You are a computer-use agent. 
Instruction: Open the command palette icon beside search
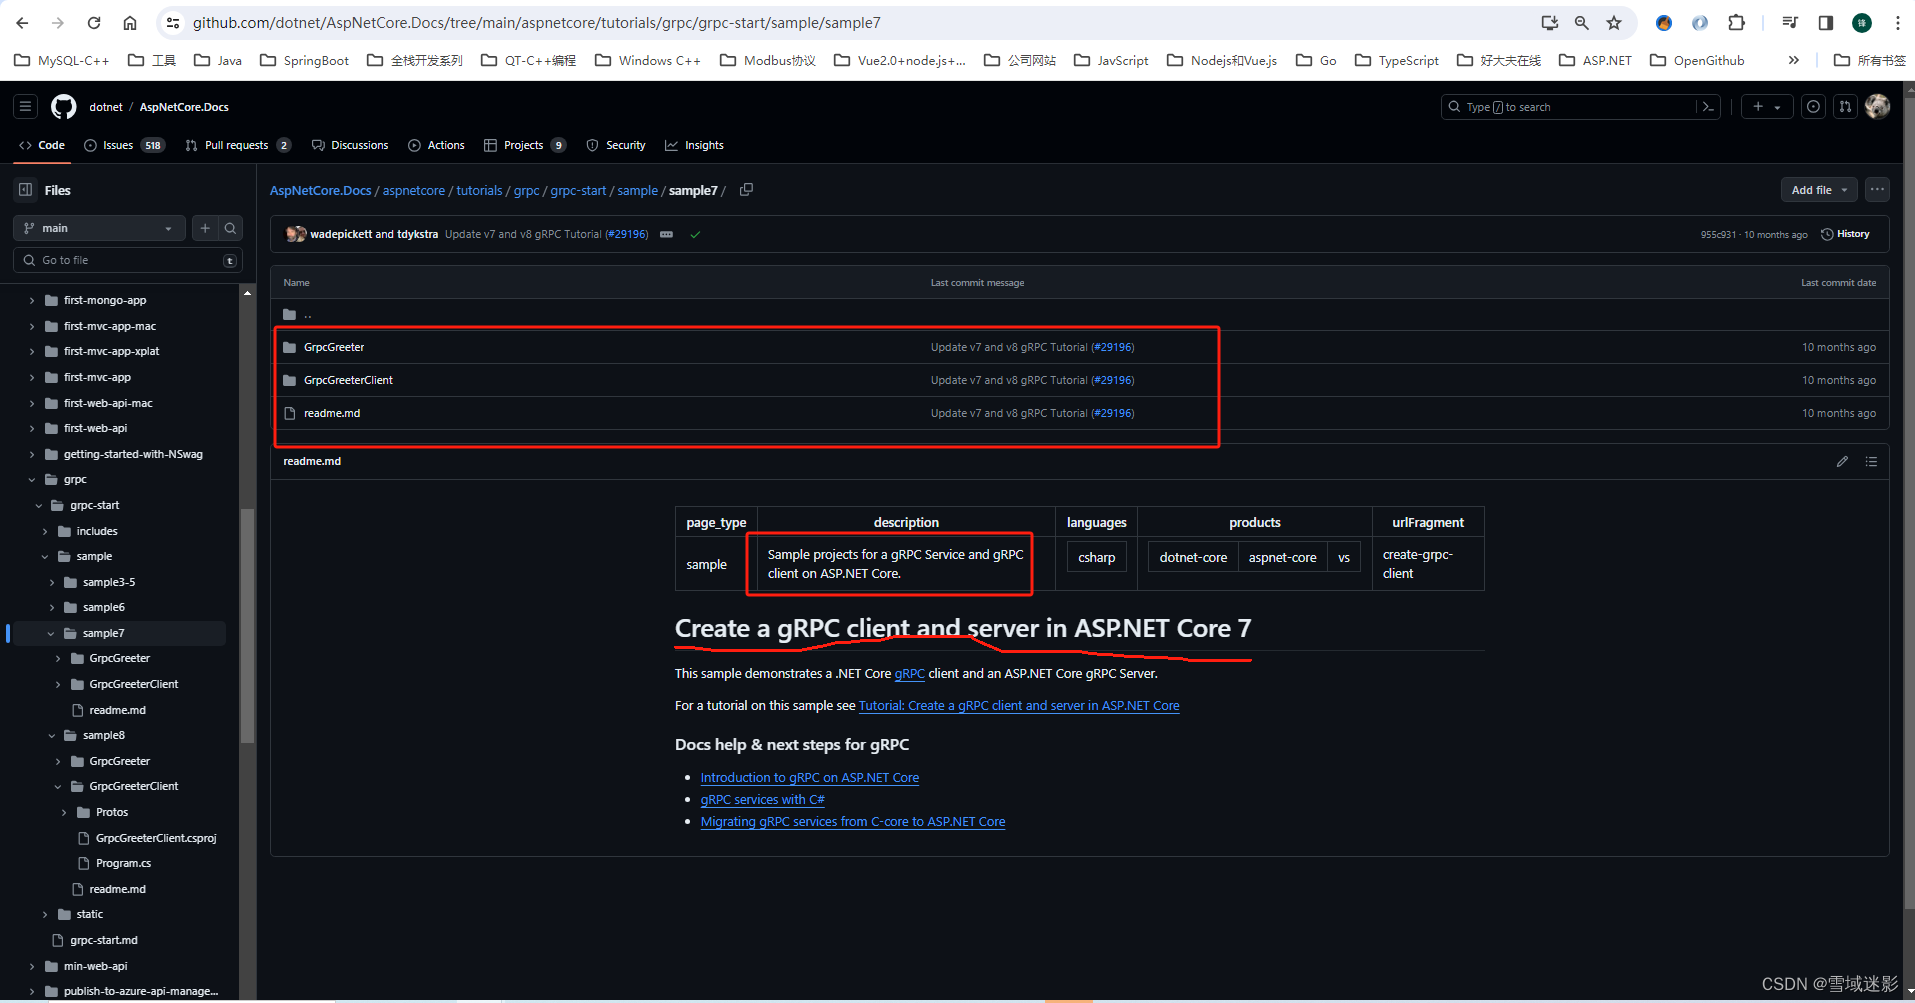point(1708,107)
